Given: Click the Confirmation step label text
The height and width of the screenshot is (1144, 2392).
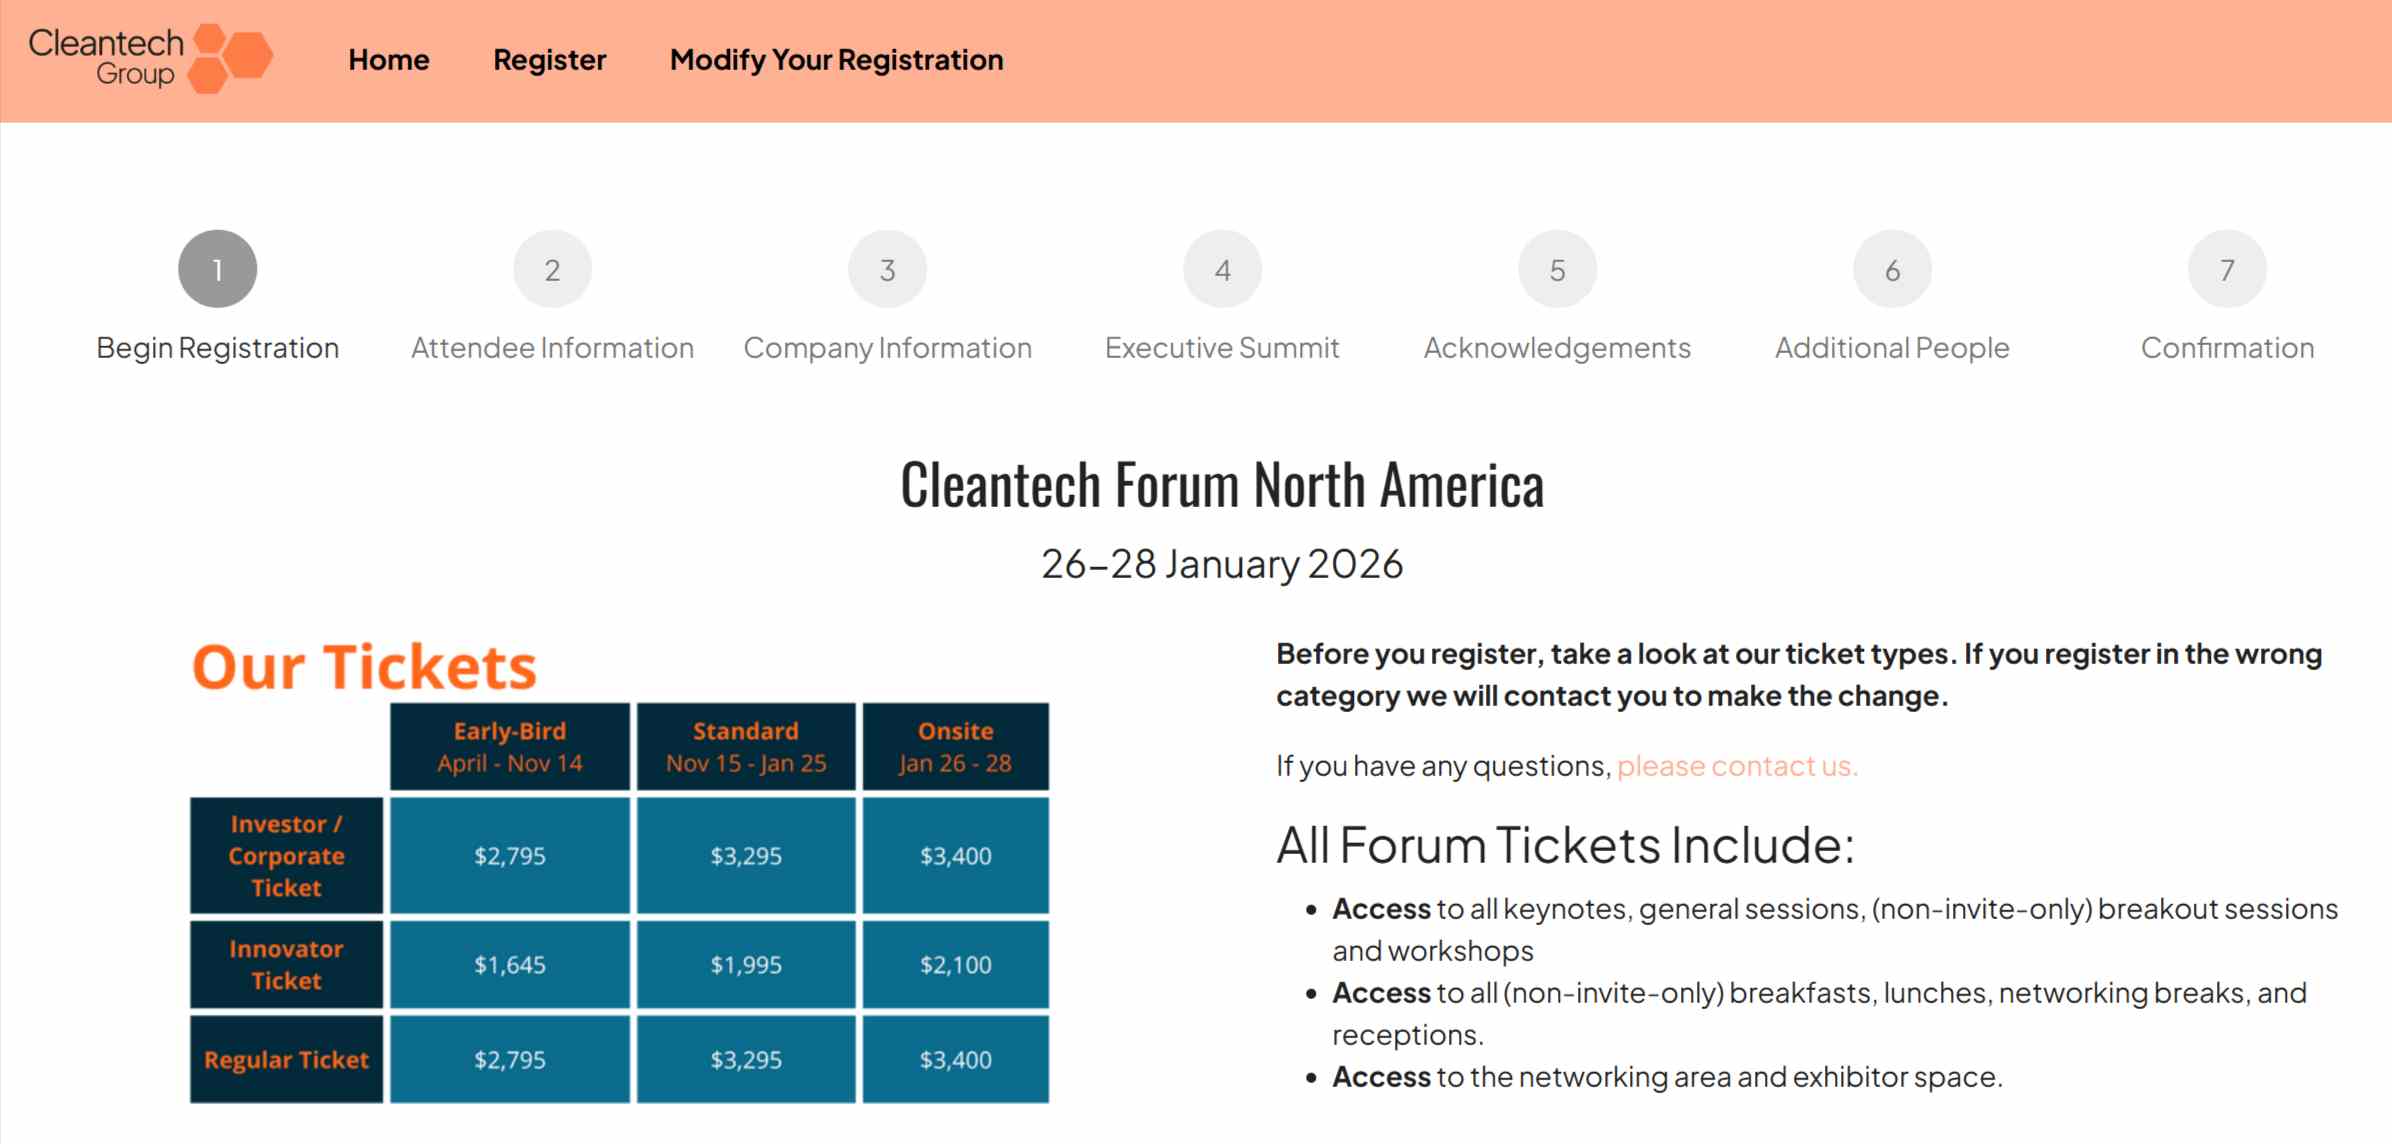Looking at the screenshot, I should click(2226, 347).
